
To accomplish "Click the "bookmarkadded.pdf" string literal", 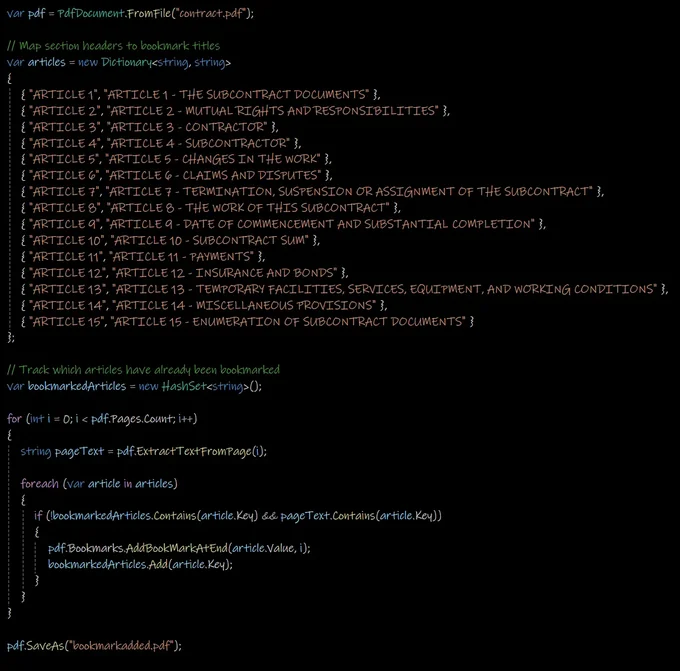I will pyautogui.click(x=122, y=646).
